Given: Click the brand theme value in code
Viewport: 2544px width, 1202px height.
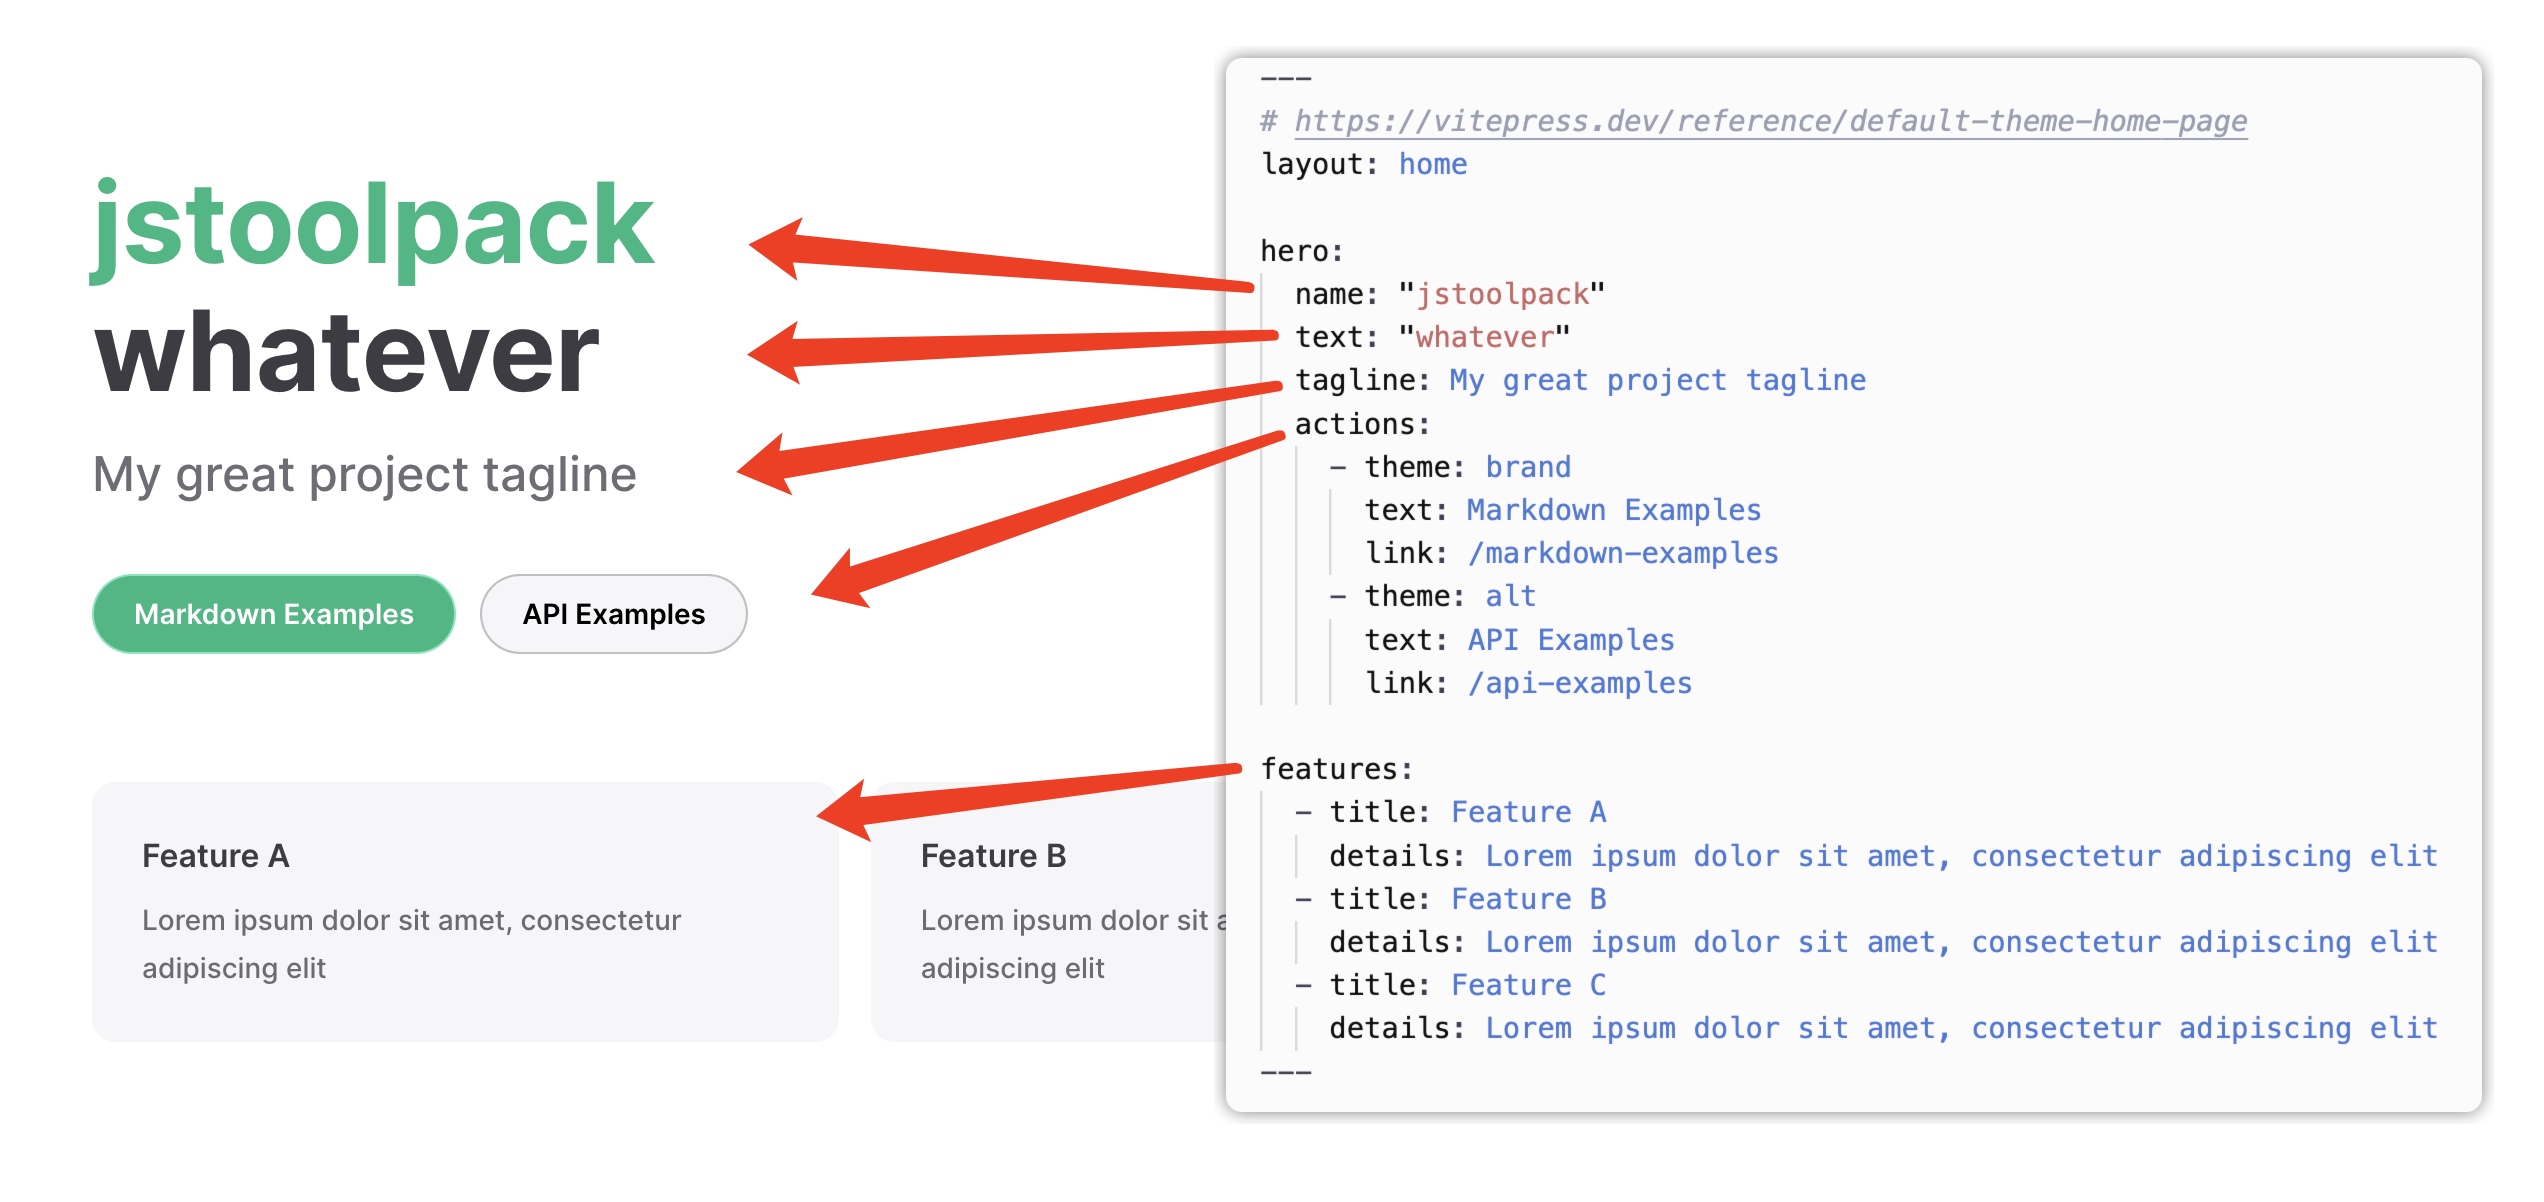Looking at the screenshot, I should (1527, 467).
